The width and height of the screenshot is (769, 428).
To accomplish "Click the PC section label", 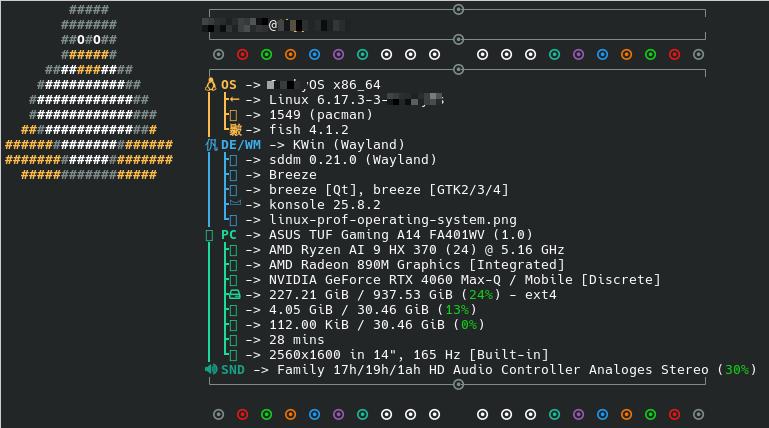I will (x=229, y=235).
